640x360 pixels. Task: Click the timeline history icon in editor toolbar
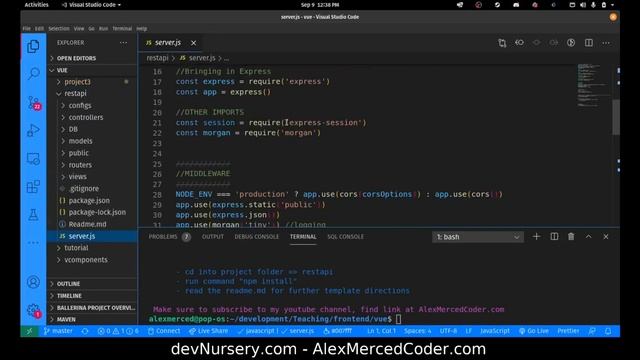point(571,43)
